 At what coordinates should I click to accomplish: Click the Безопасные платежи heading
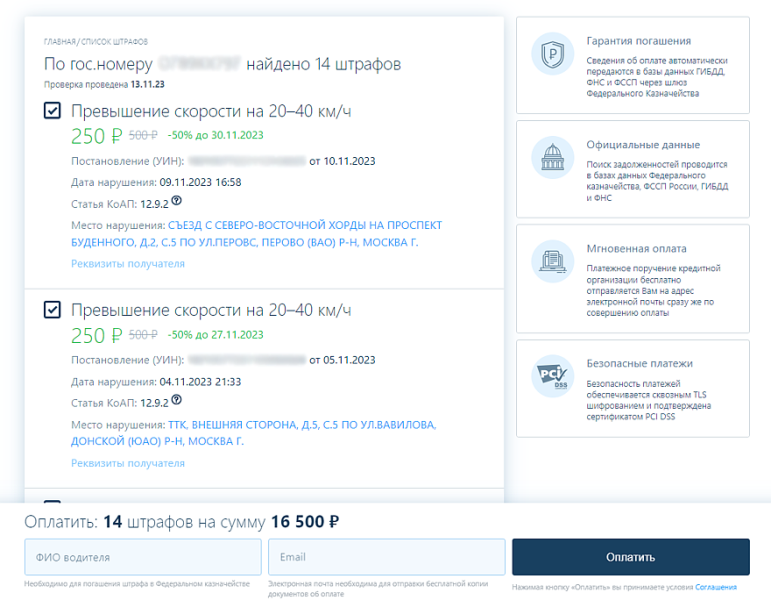pyautogui.click(x=639, y=363)
